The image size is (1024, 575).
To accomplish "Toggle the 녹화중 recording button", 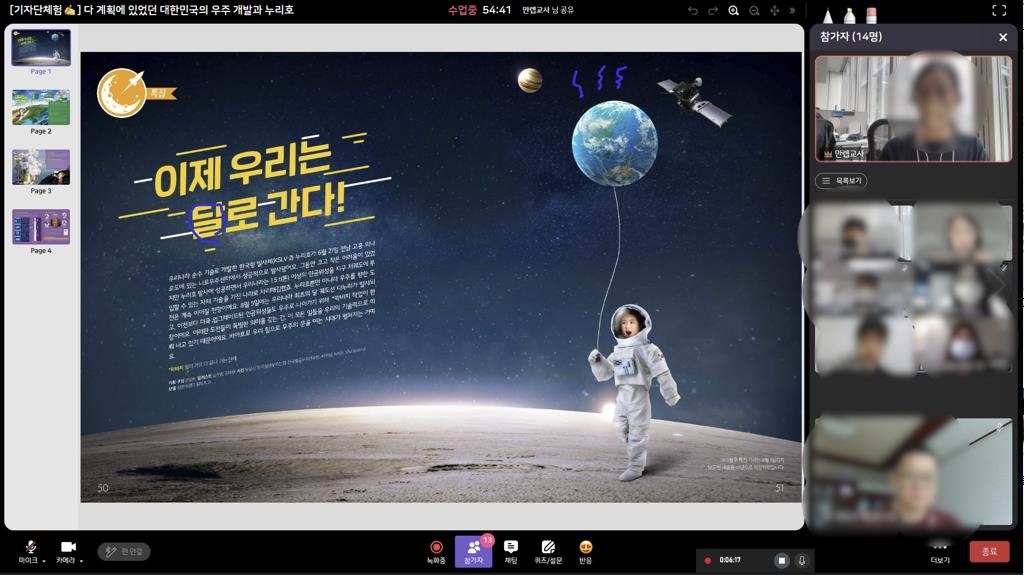I will 436,550.
